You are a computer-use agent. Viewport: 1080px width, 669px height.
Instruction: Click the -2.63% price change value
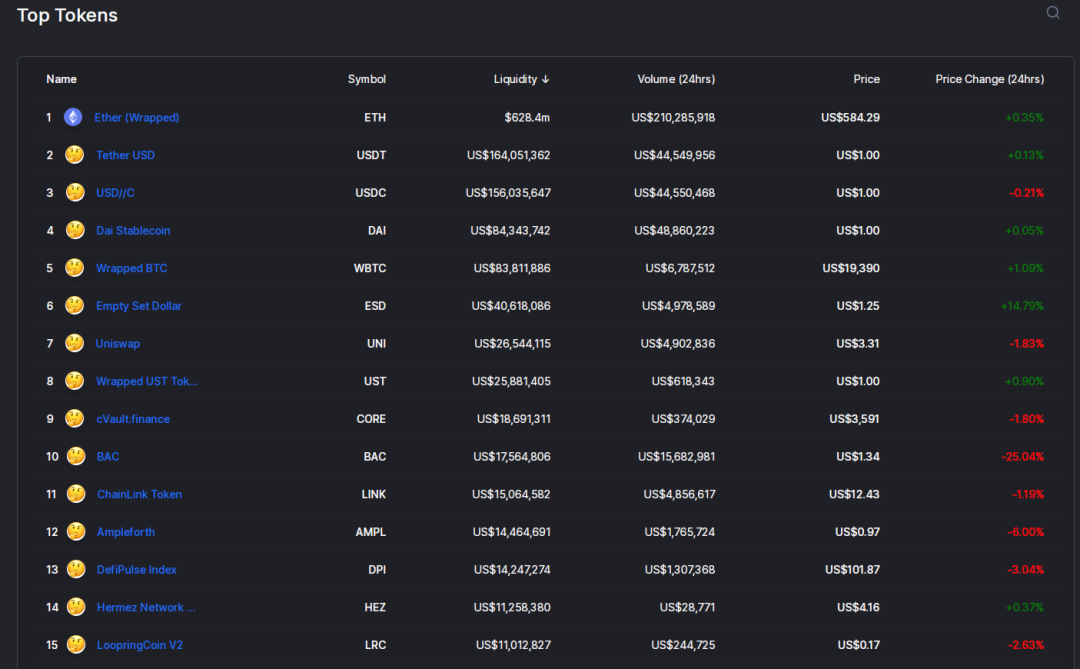[1026, 645]
